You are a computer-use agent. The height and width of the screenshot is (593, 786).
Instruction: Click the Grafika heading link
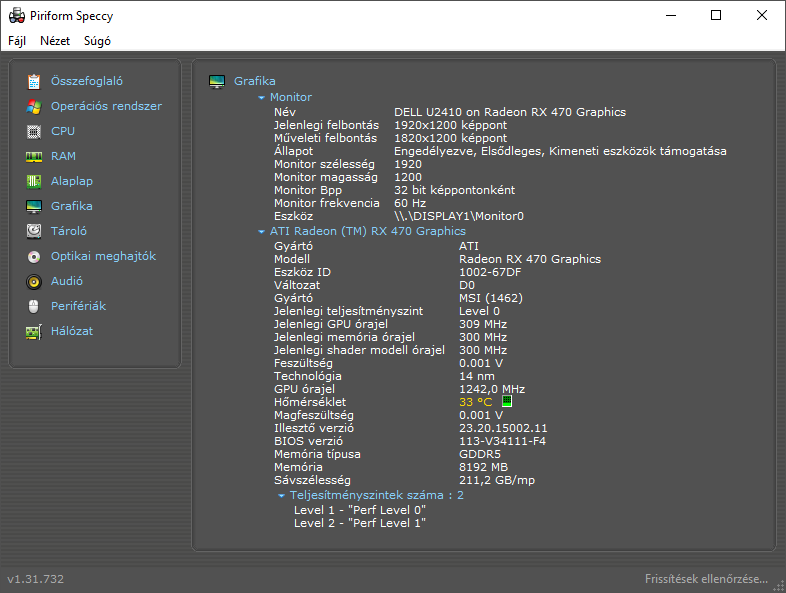255,81
